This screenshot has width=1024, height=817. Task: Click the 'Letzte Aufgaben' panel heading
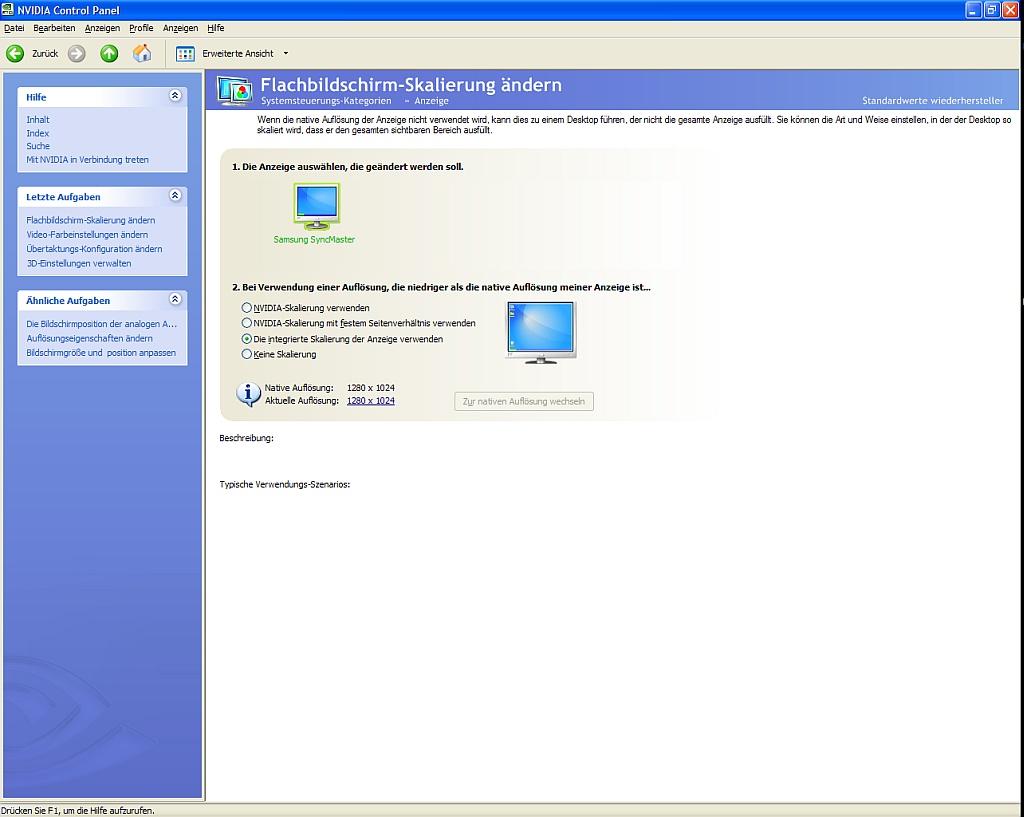tap(63, 197)
